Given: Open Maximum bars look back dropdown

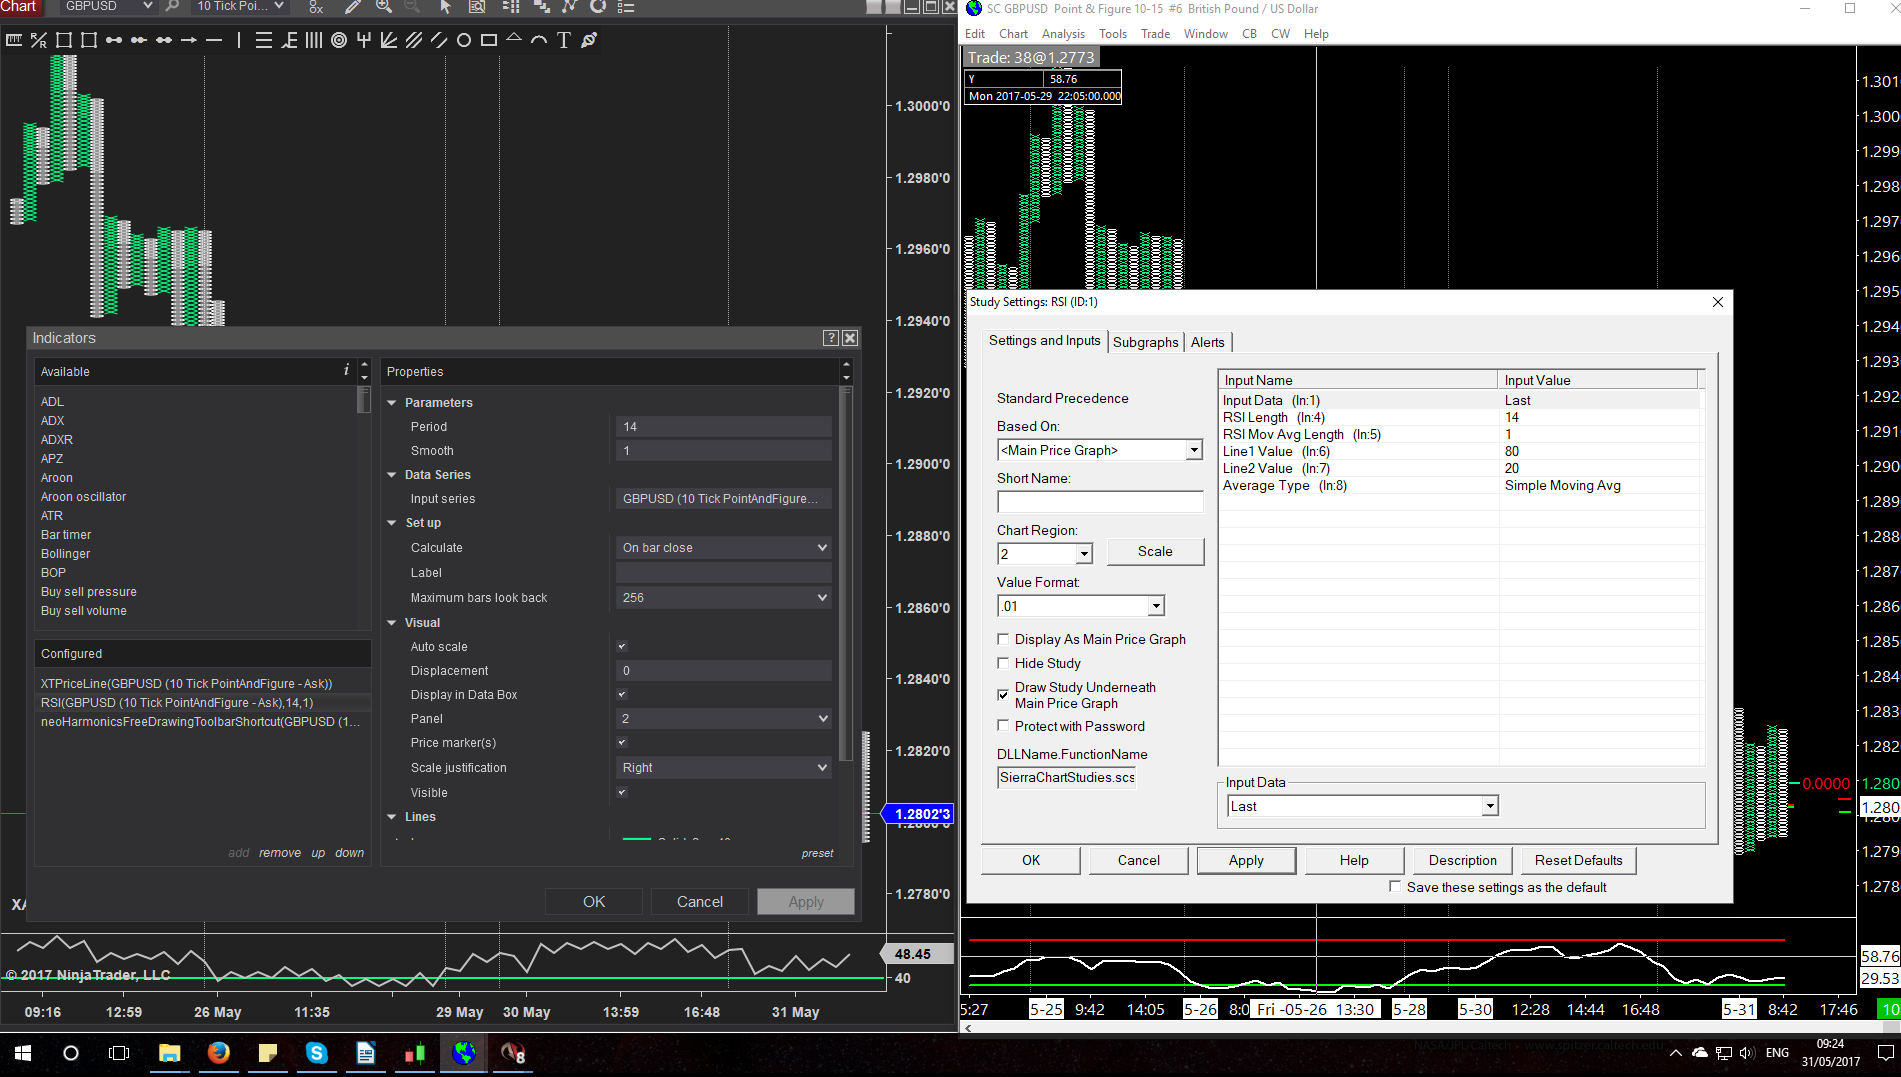Looking at the screenshot, I should click(x=724, y=598).
